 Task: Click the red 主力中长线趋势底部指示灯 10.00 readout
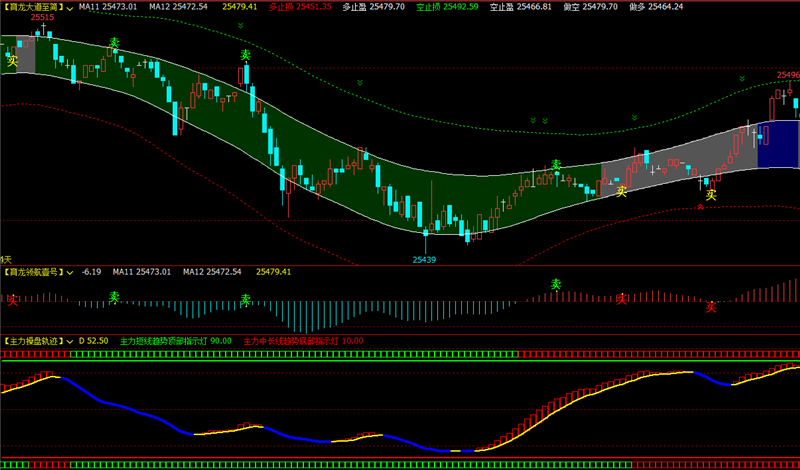pos(304,340)
